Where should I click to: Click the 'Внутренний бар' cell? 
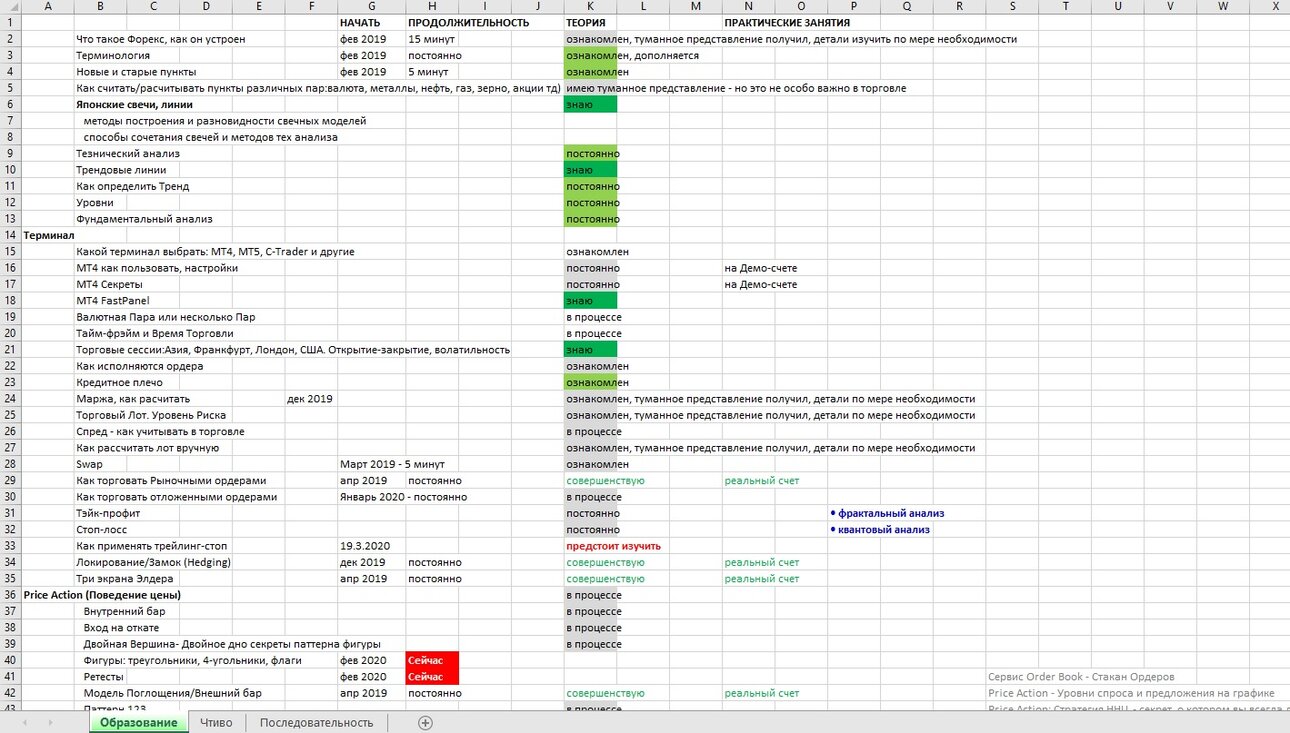(124, 611)
